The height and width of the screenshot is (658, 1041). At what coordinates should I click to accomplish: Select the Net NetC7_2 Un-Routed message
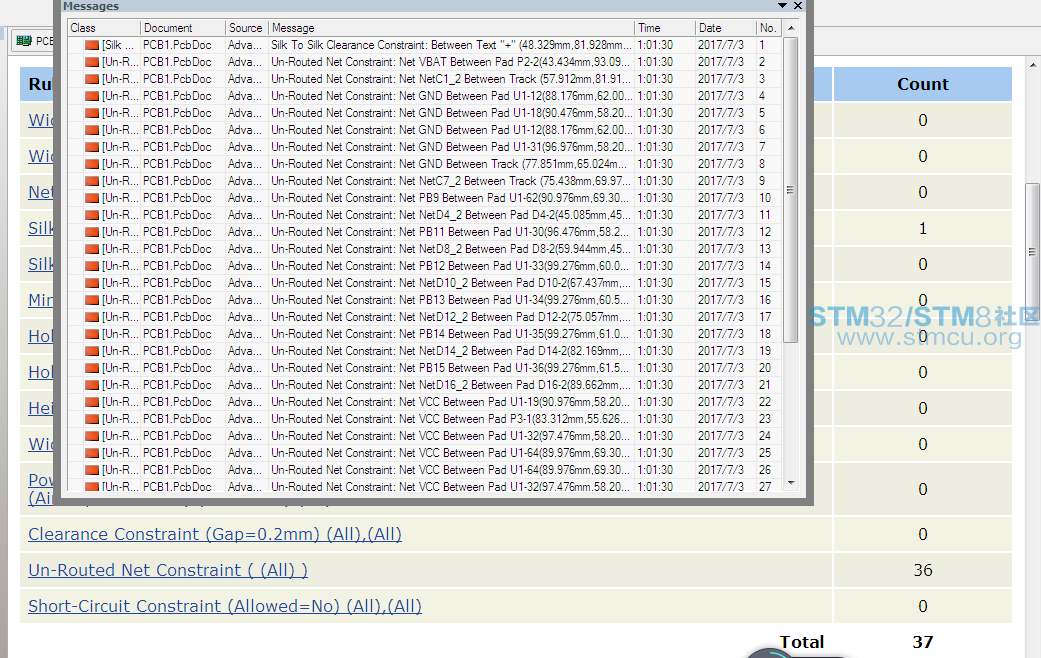[x=425, y=181]
